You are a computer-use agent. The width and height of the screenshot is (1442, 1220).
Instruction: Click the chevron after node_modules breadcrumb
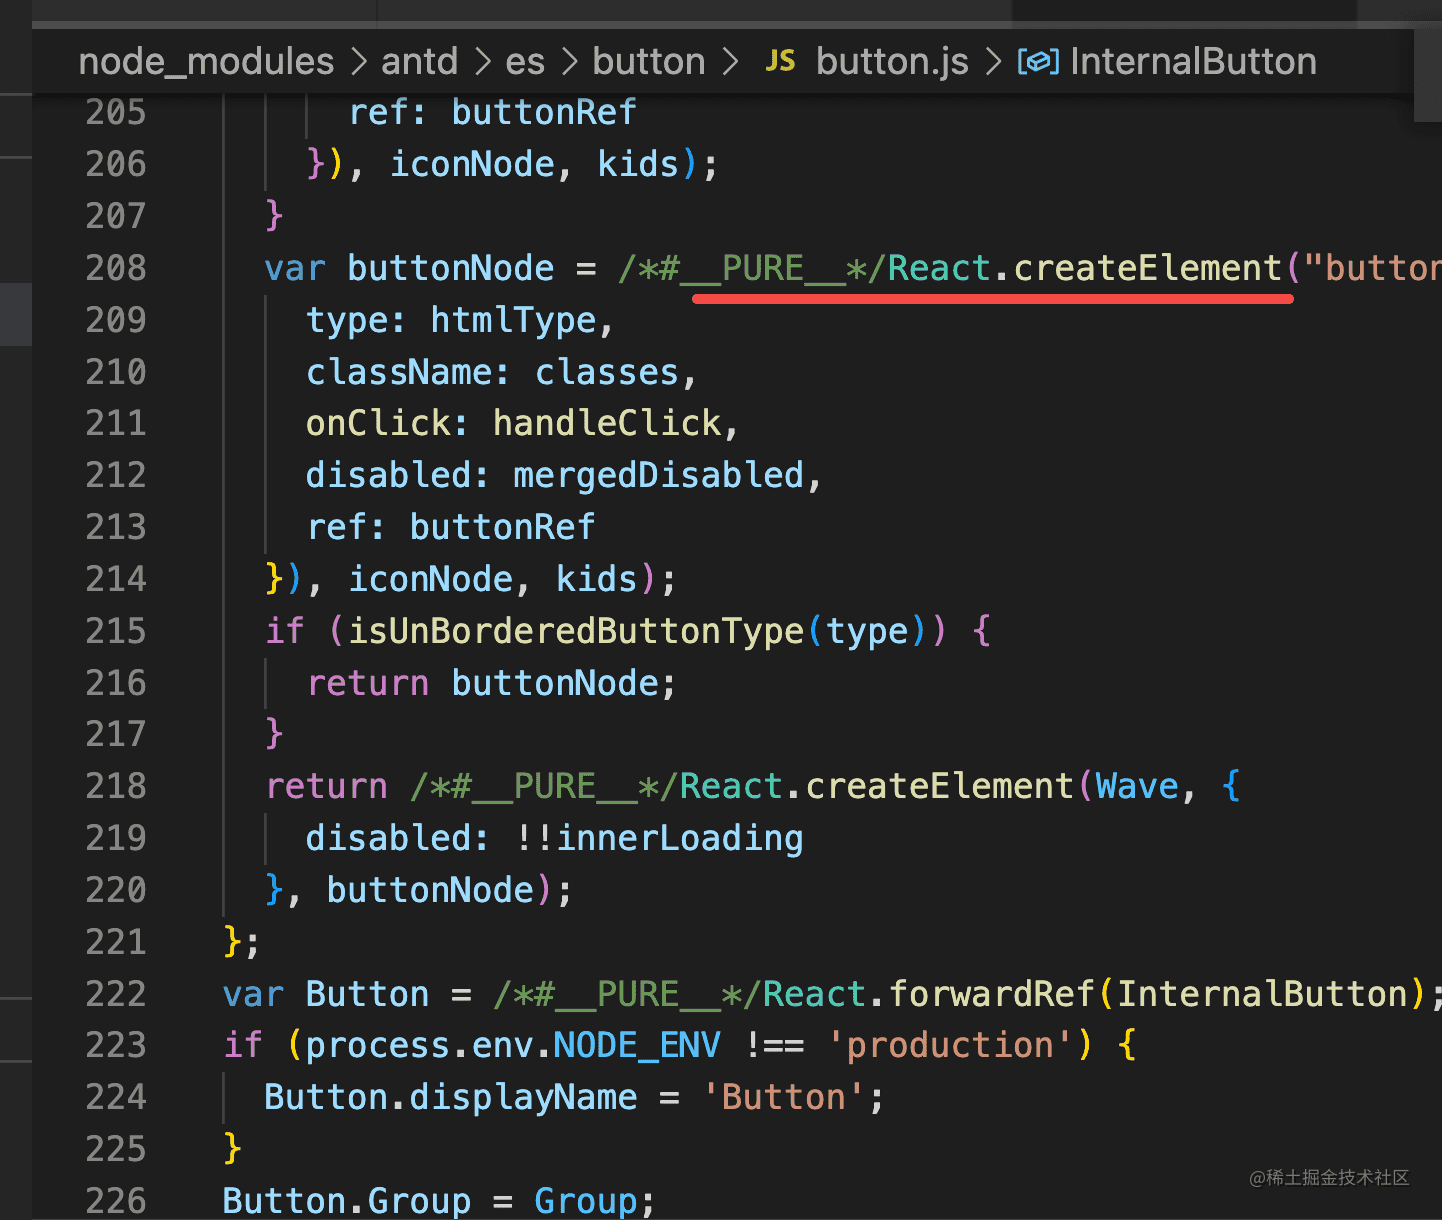(x=358, y=62)
